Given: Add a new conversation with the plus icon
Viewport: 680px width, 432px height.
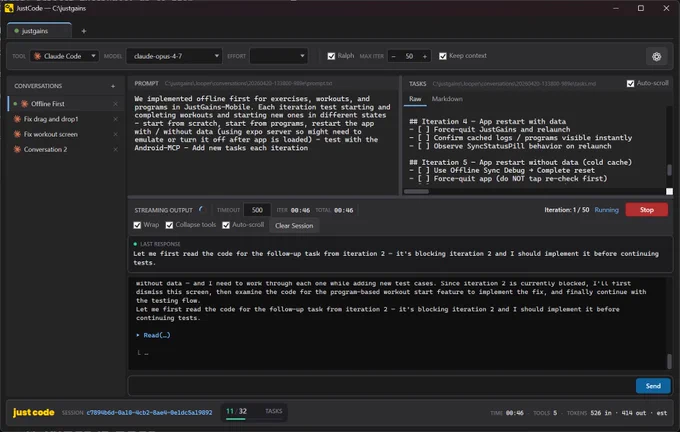Looking at the screenshot, I should click(113, 86).
